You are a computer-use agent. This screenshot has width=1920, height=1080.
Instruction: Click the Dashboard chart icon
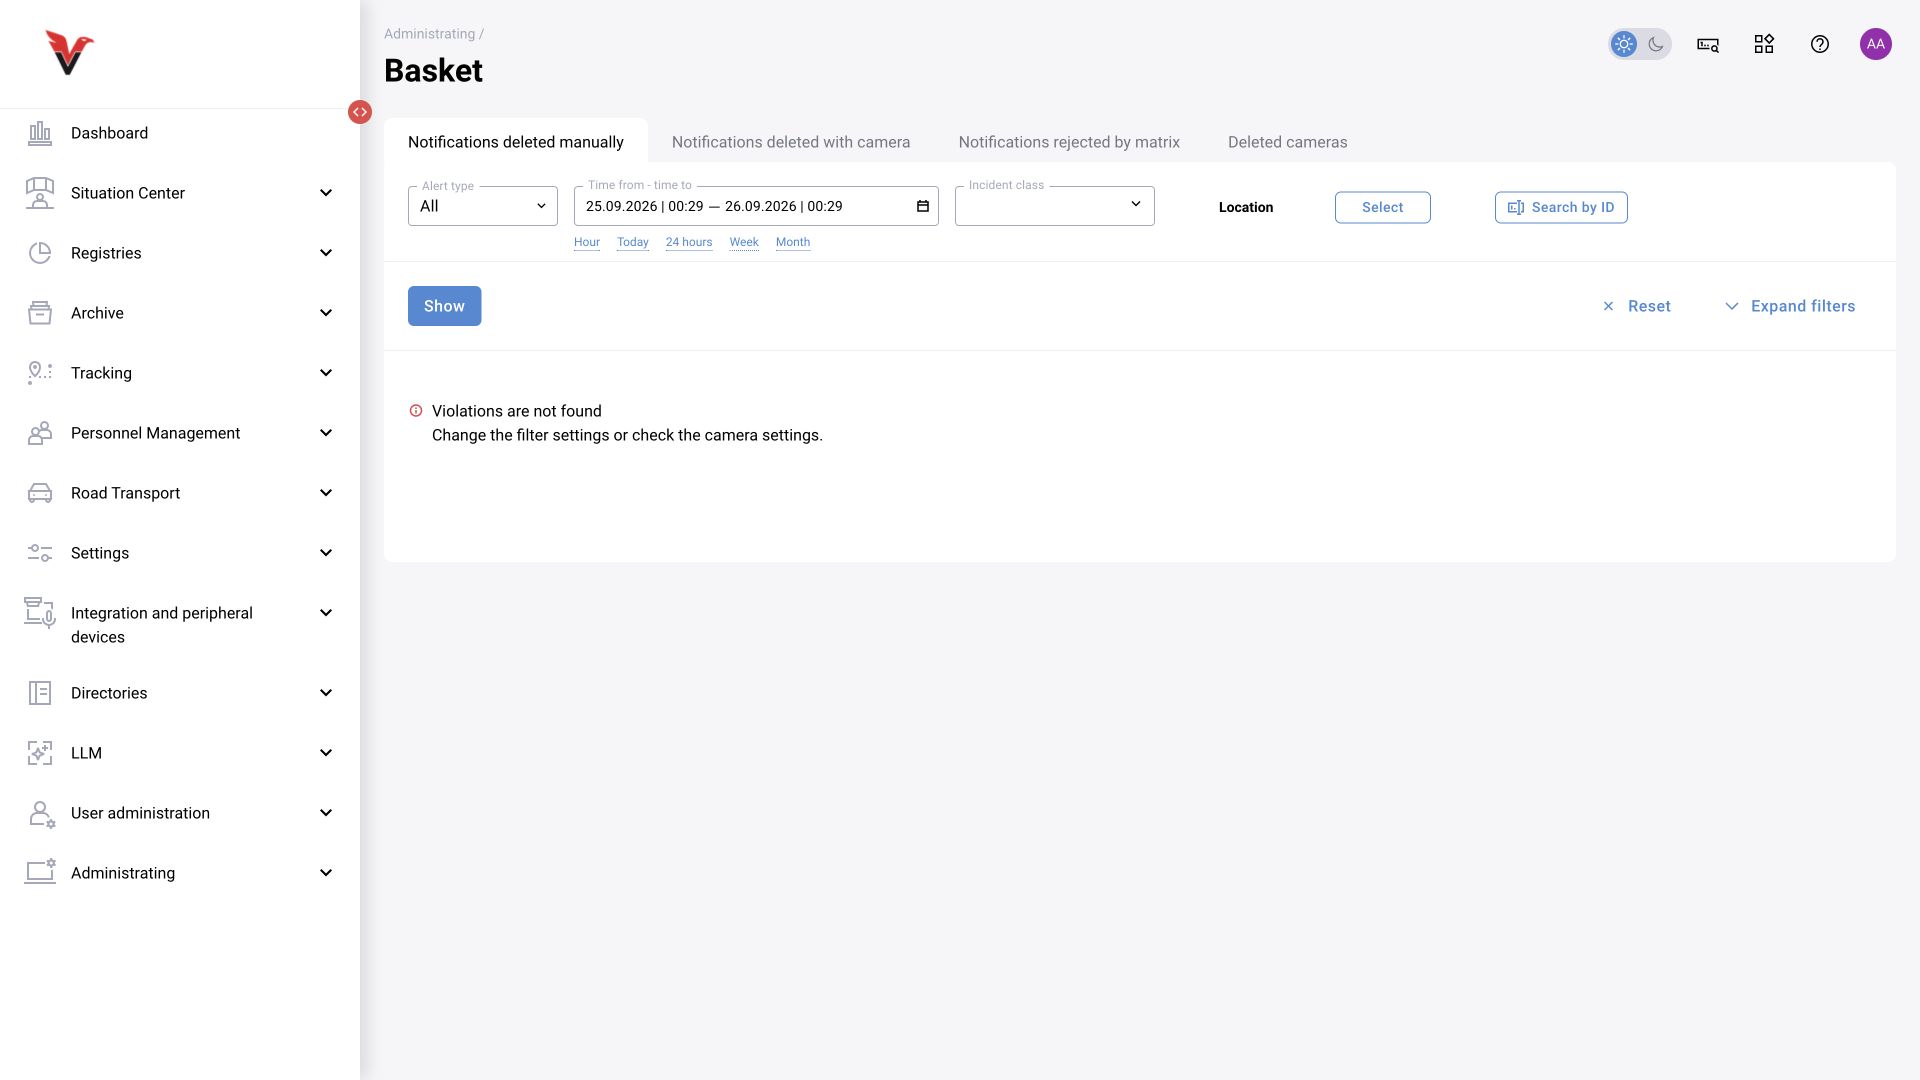[x=40, y=133]
